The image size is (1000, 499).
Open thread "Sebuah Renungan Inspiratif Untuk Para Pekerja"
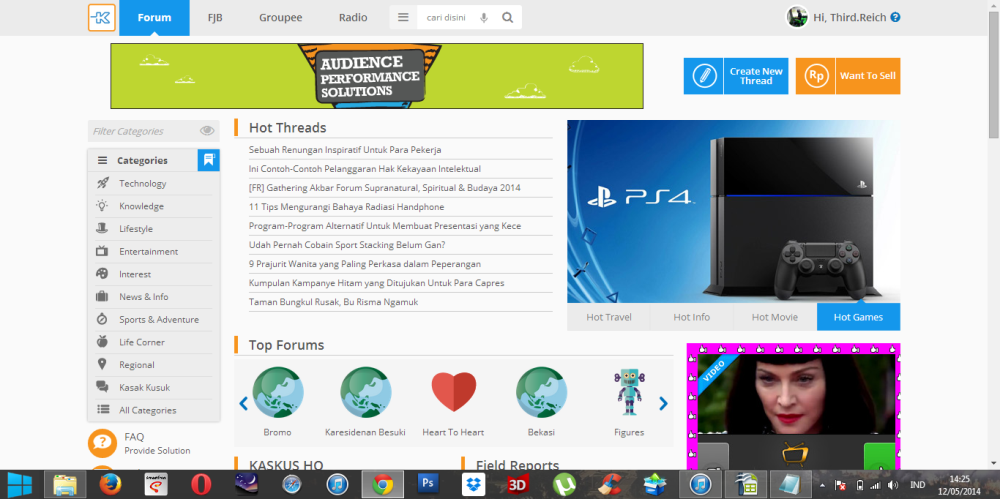[x=345, y=150]
